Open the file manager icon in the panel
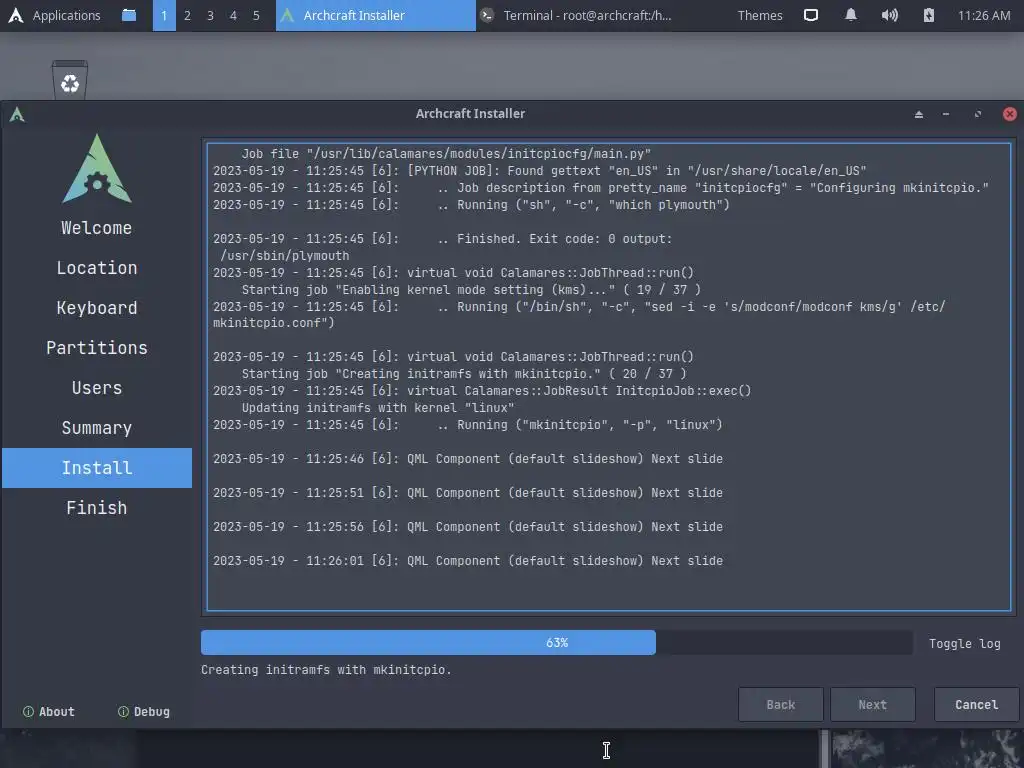 pos(129,15)
